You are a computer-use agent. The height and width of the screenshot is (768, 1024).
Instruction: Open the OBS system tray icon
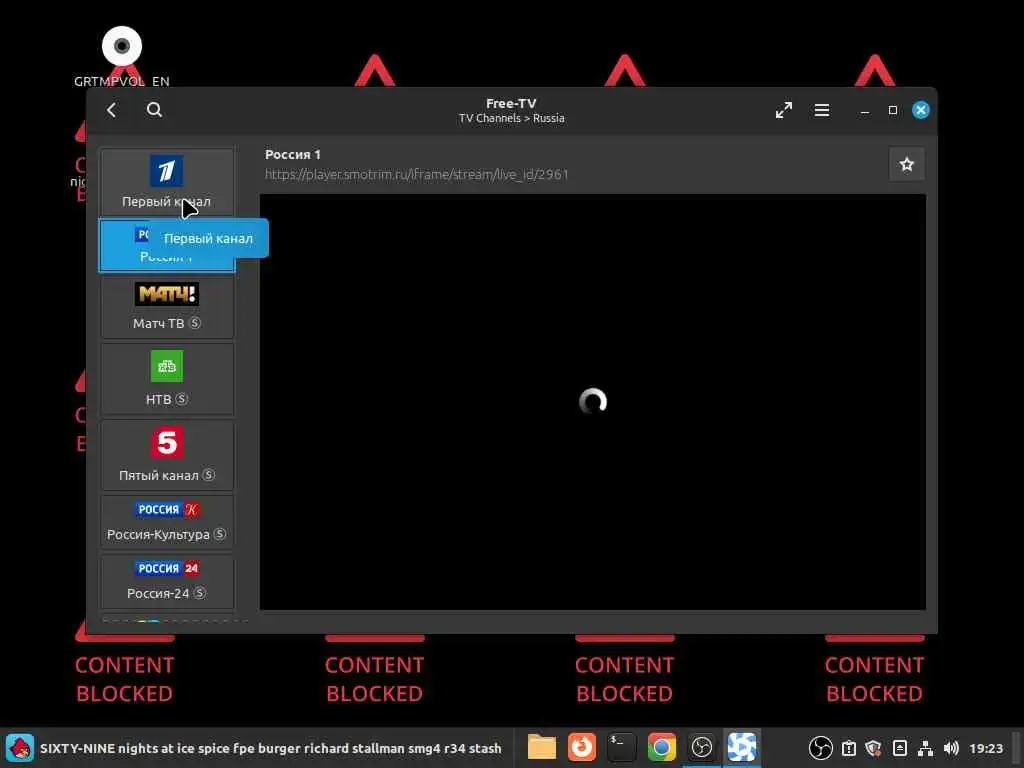pos(820,748)
